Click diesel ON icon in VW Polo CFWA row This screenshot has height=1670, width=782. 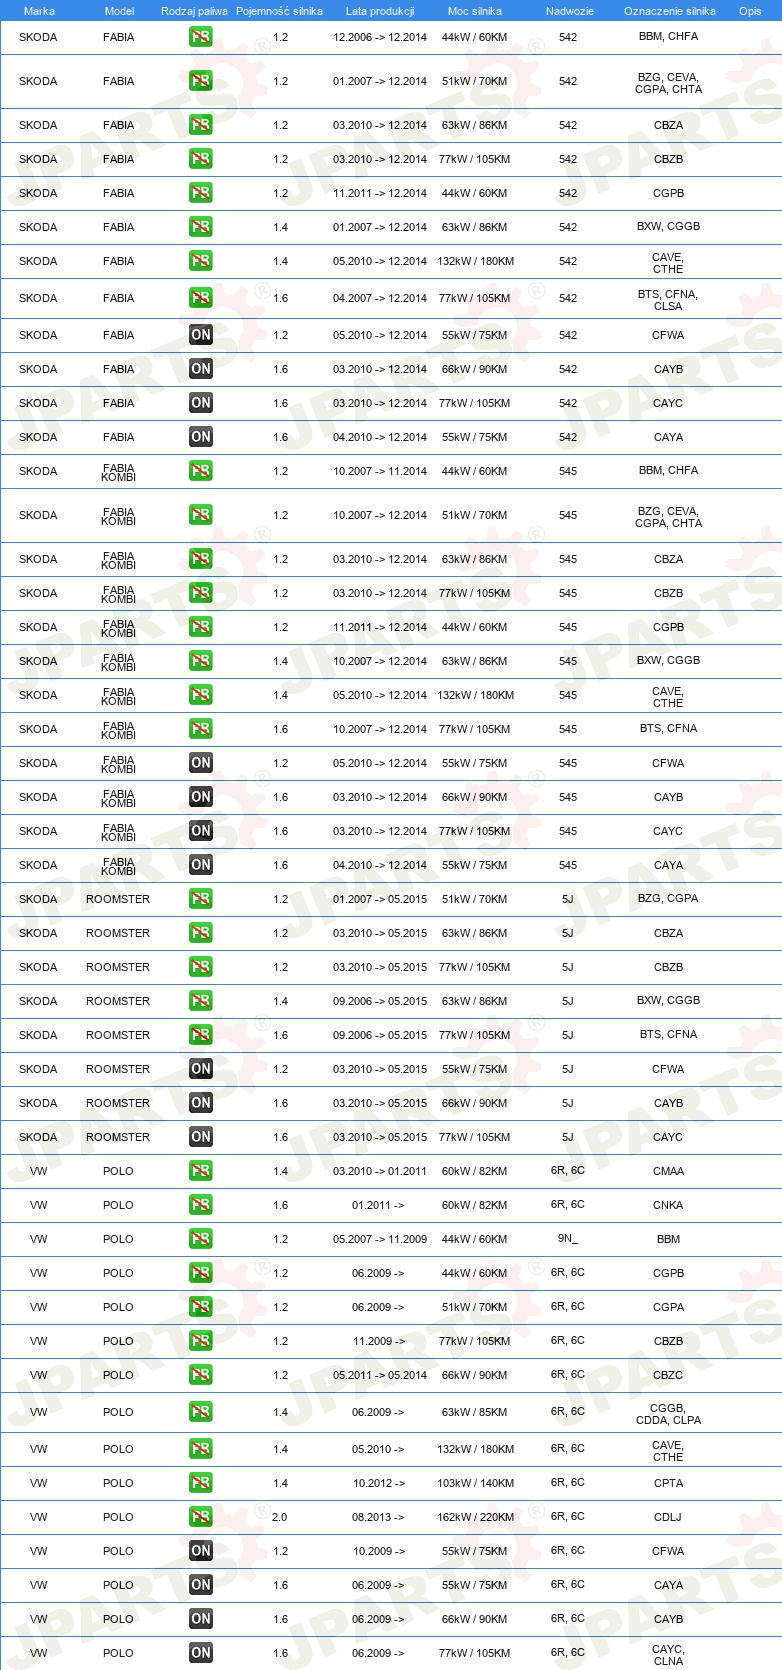coord(201,1551)
